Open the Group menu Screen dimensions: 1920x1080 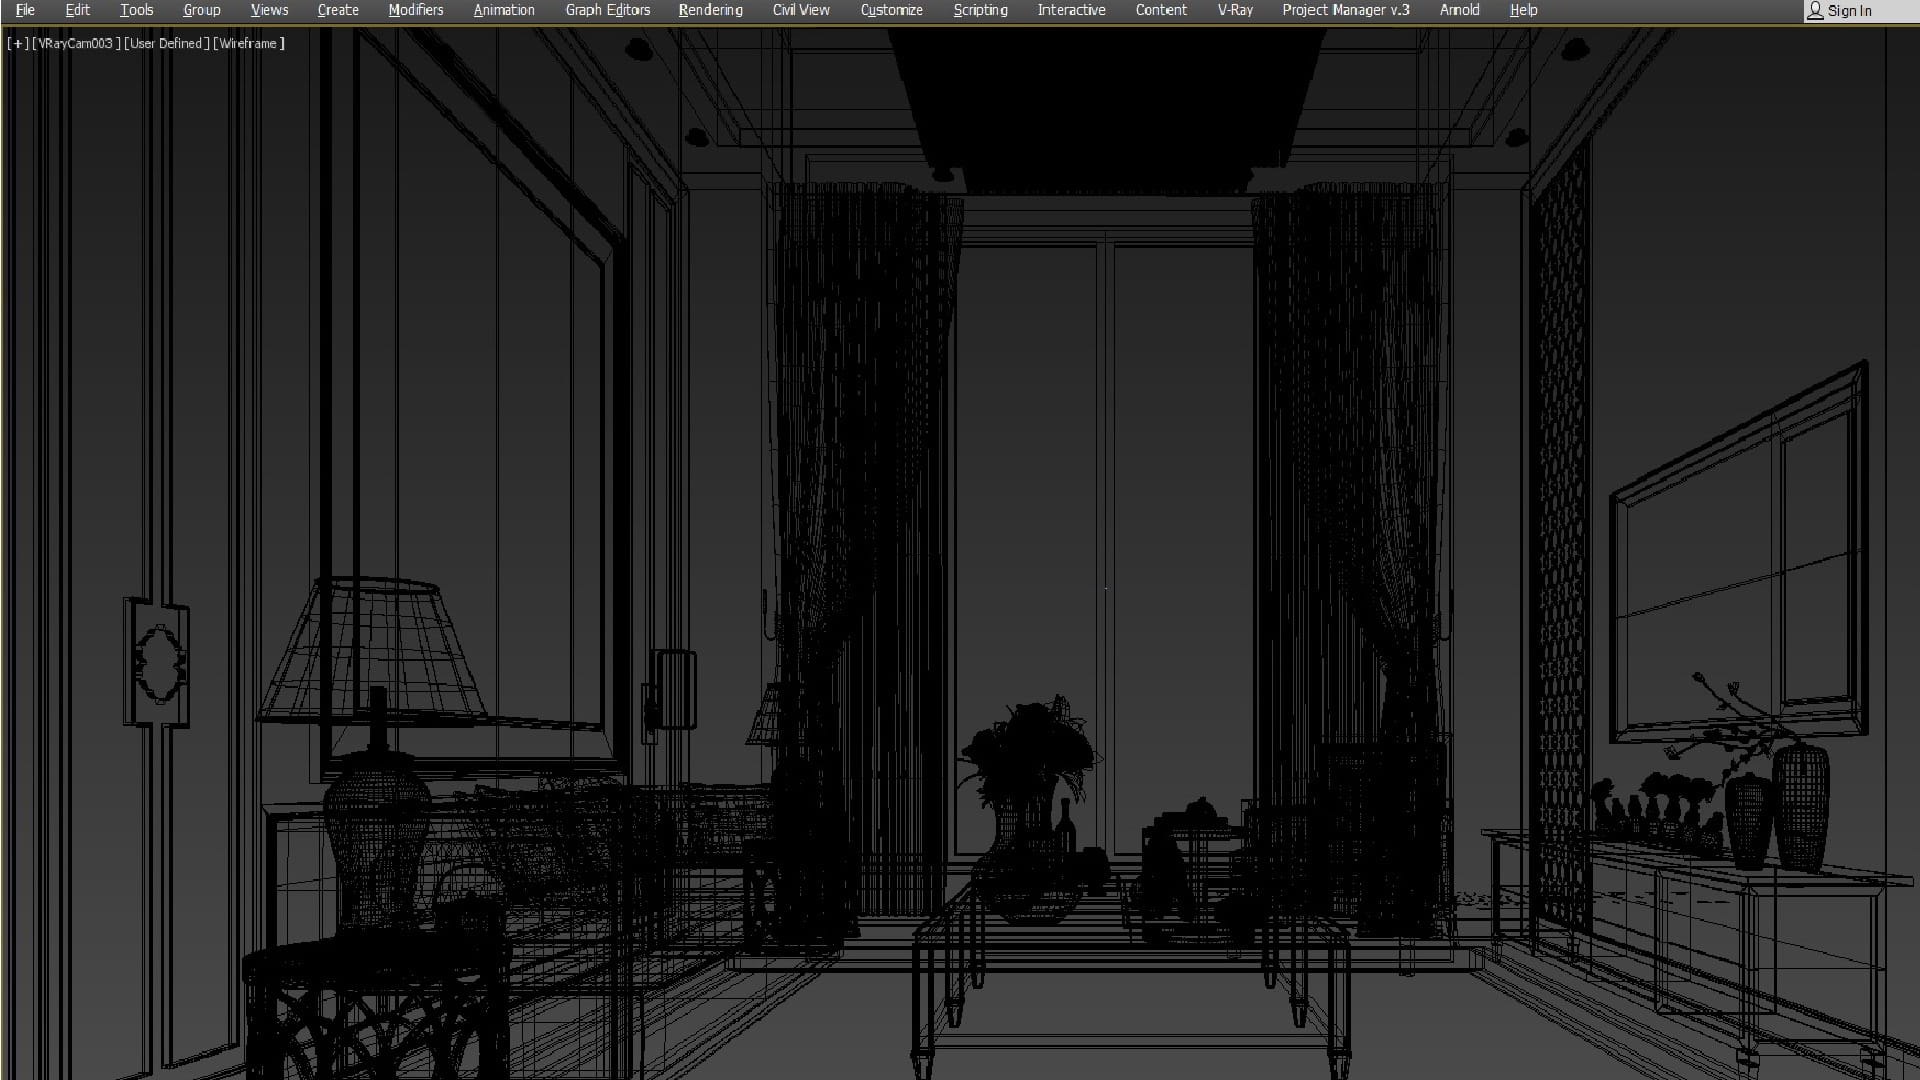click(201, 10)
